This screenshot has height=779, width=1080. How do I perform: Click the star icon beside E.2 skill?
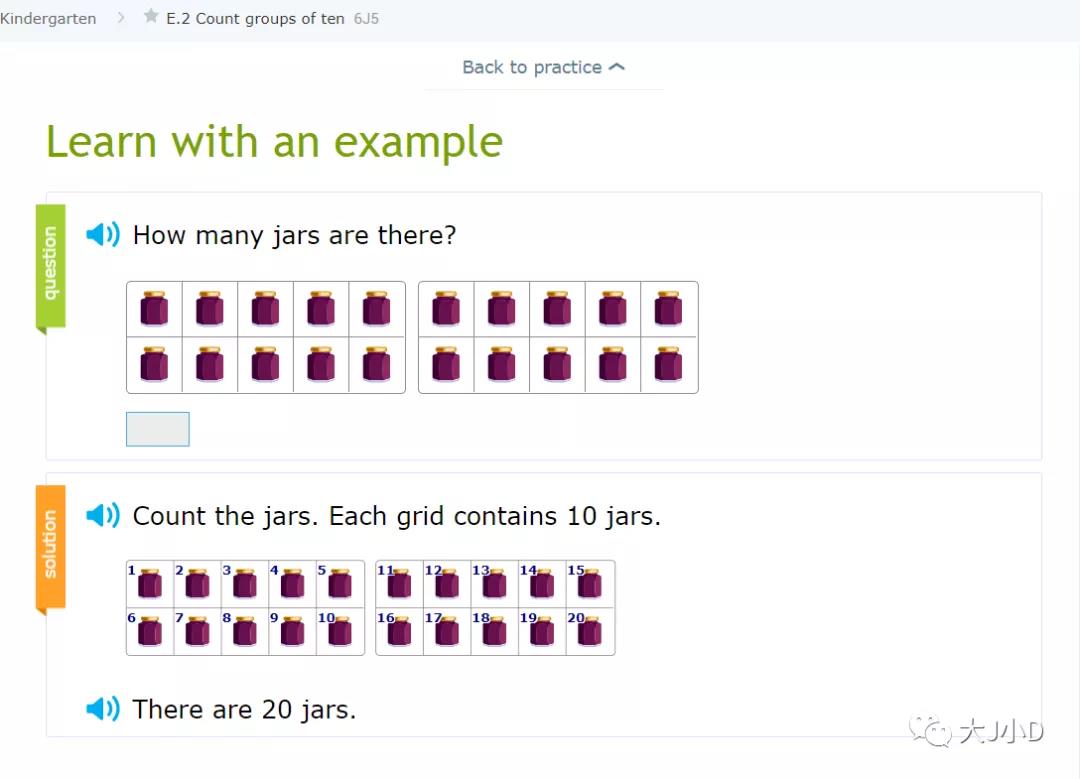(x=151, y=17)
